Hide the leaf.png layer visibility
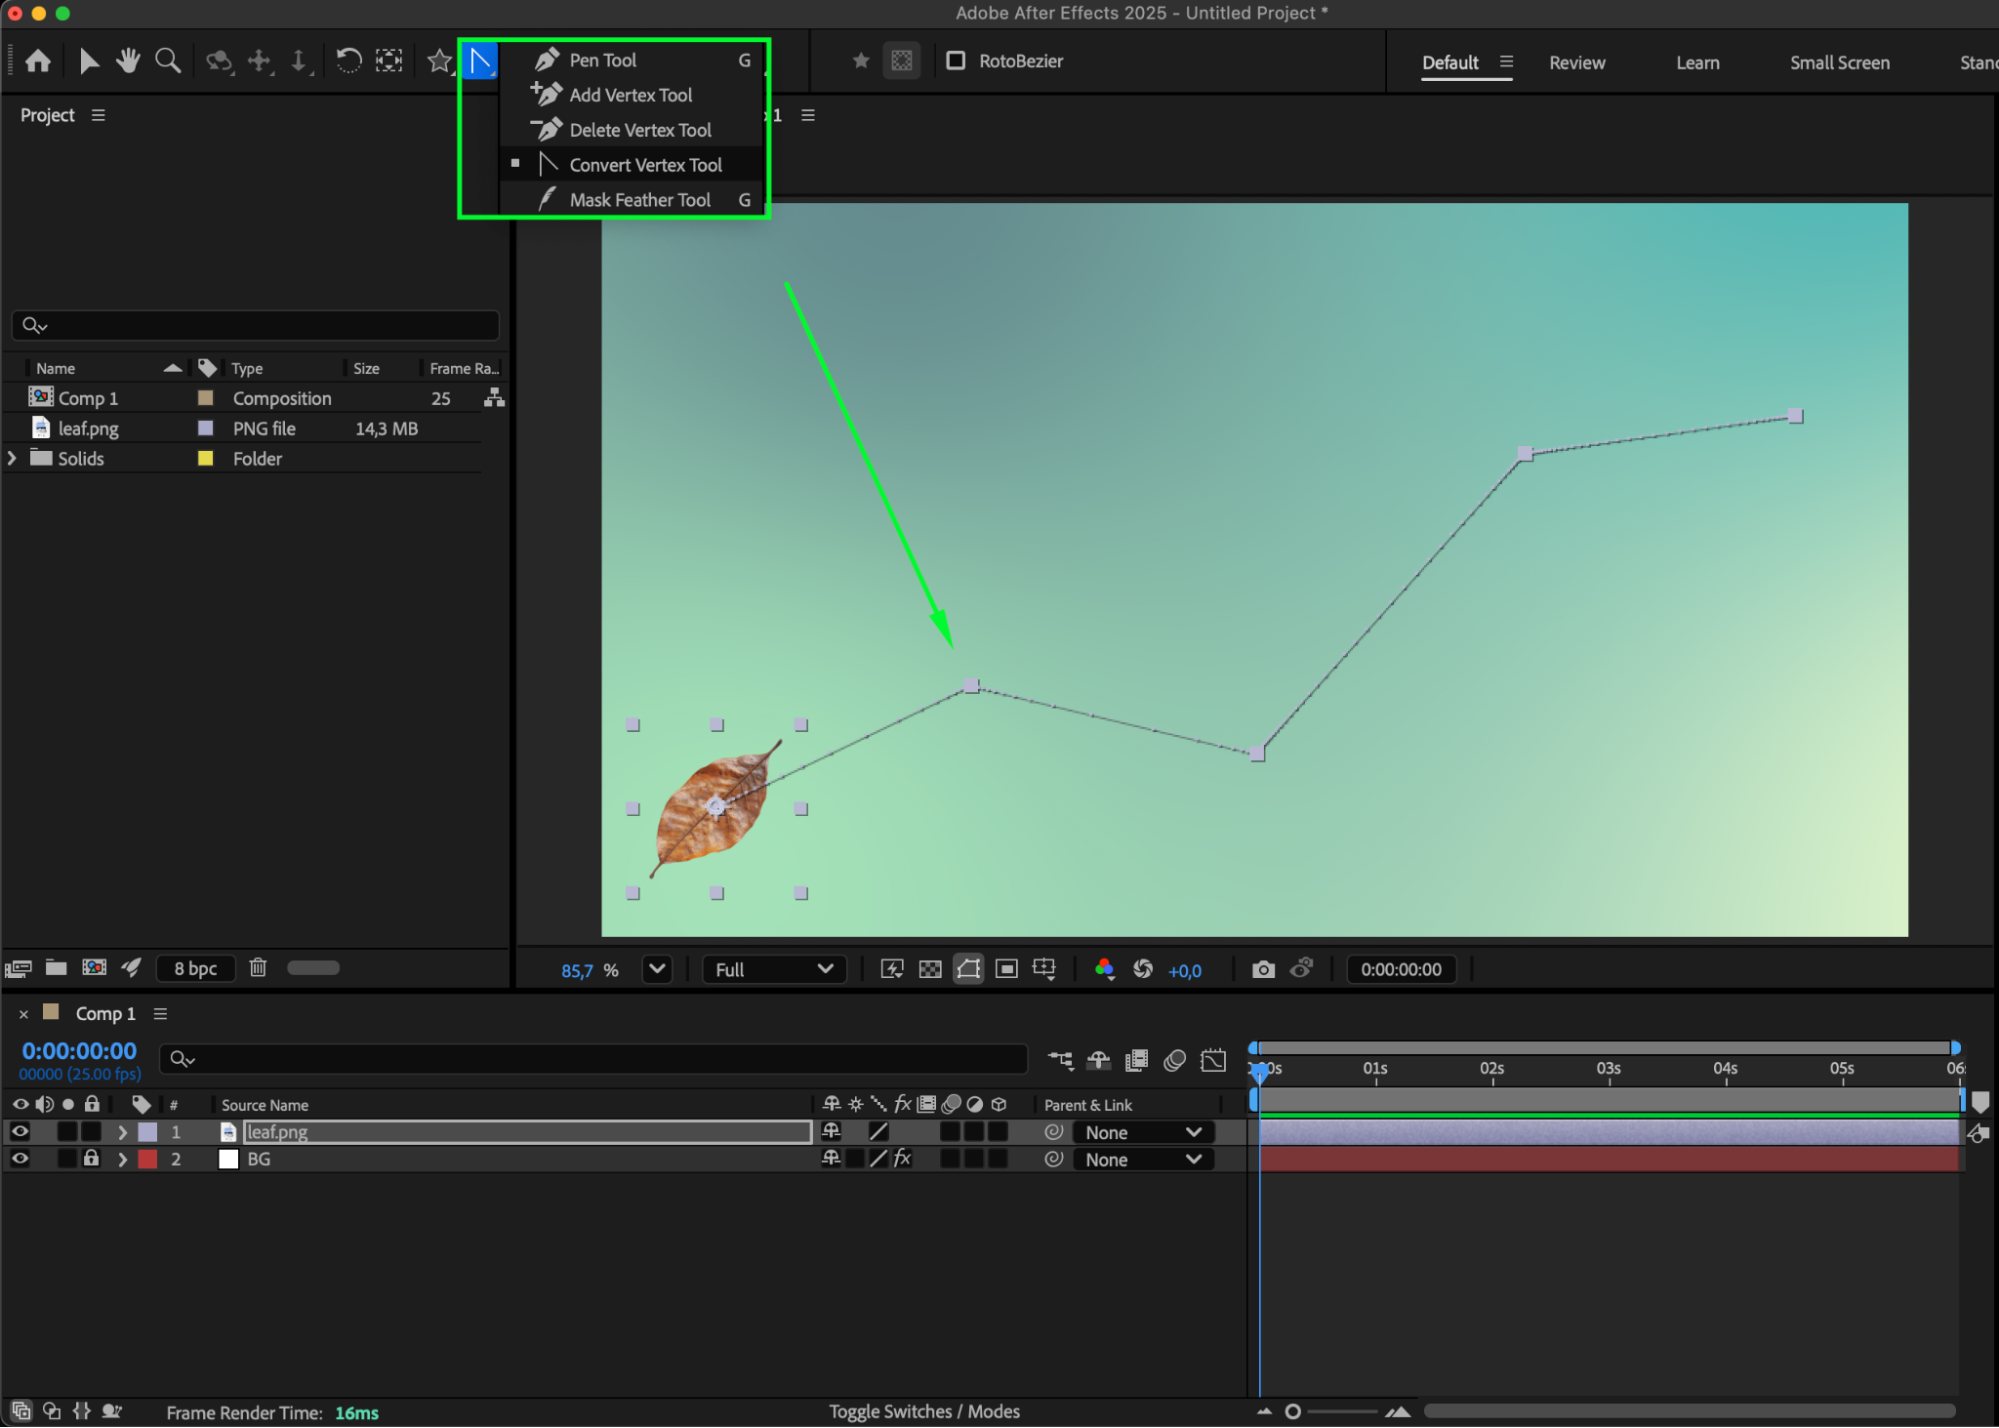 pos(20,1131)
